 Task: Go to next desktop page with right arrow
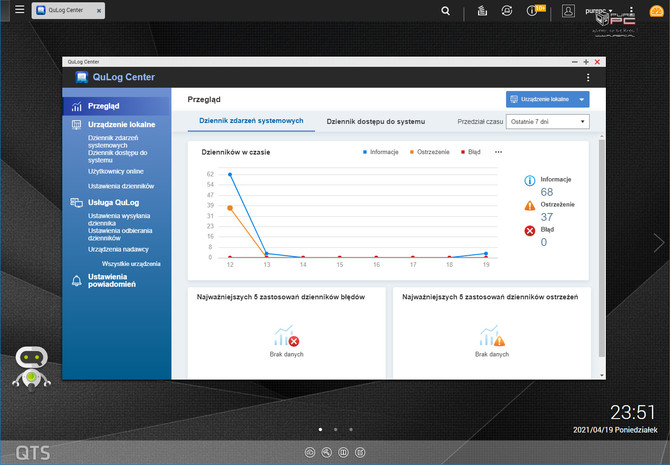(x=658, y=243)
